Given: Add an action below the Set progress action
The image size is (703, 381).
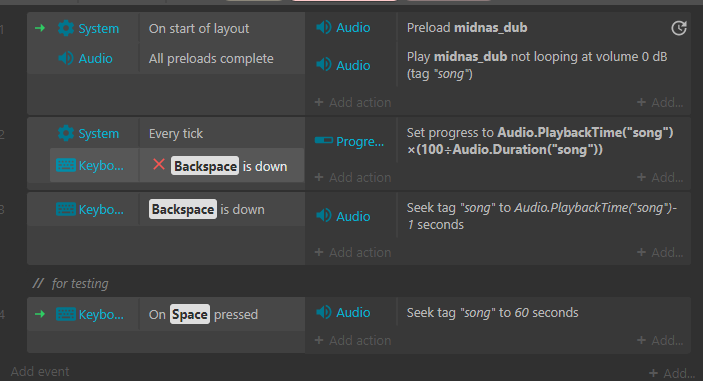Looking at the screenshot, I should (x=353, y=177).
